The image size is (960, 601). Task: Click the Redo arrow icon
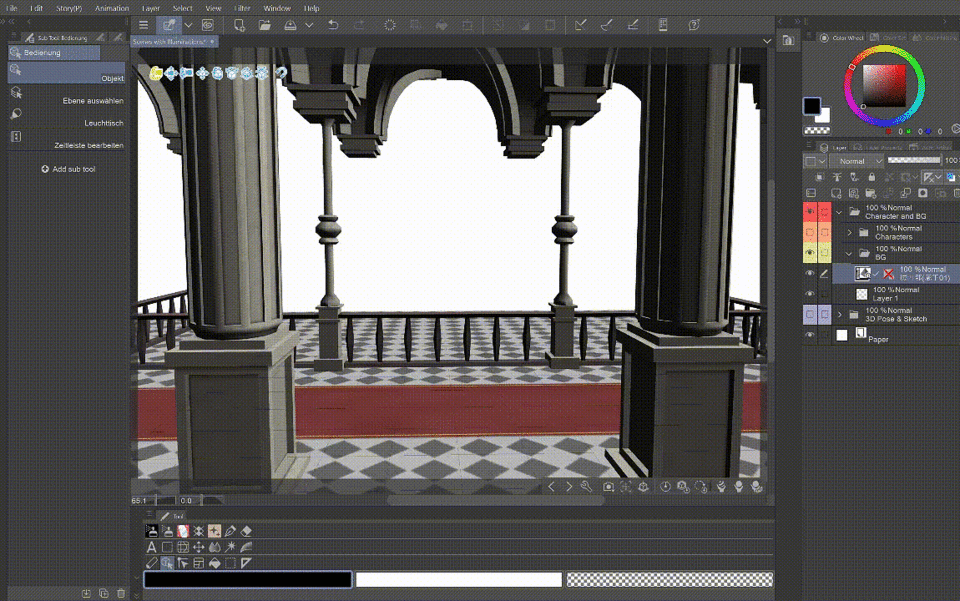pos(359,25)
